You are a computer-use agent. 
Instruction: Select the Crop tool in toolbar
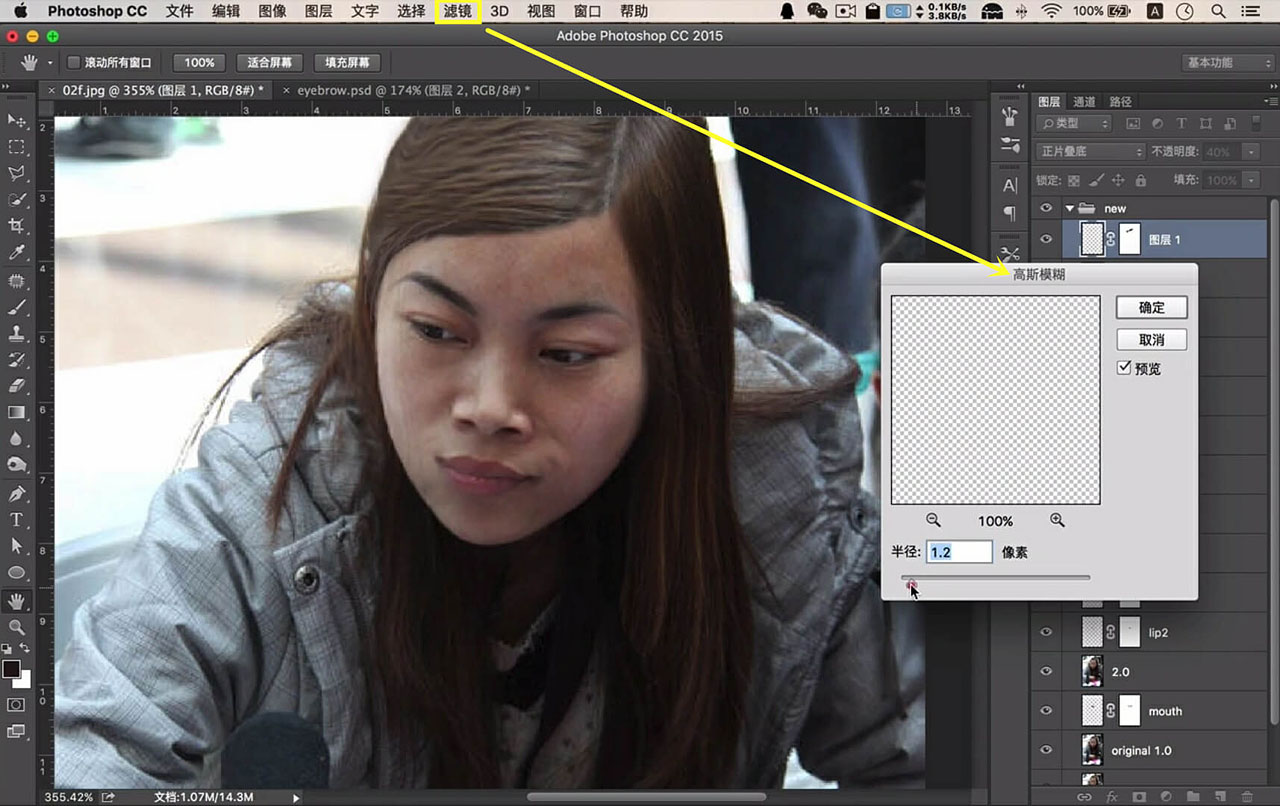point(16,226)
